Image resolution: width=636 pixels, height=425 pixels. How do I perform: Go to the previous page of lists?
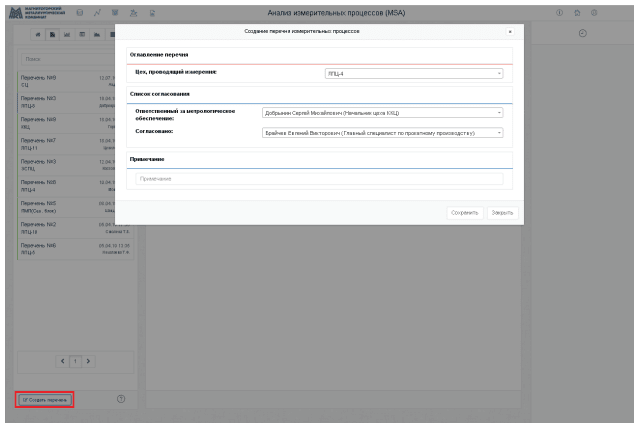click(x=62, y=359)
